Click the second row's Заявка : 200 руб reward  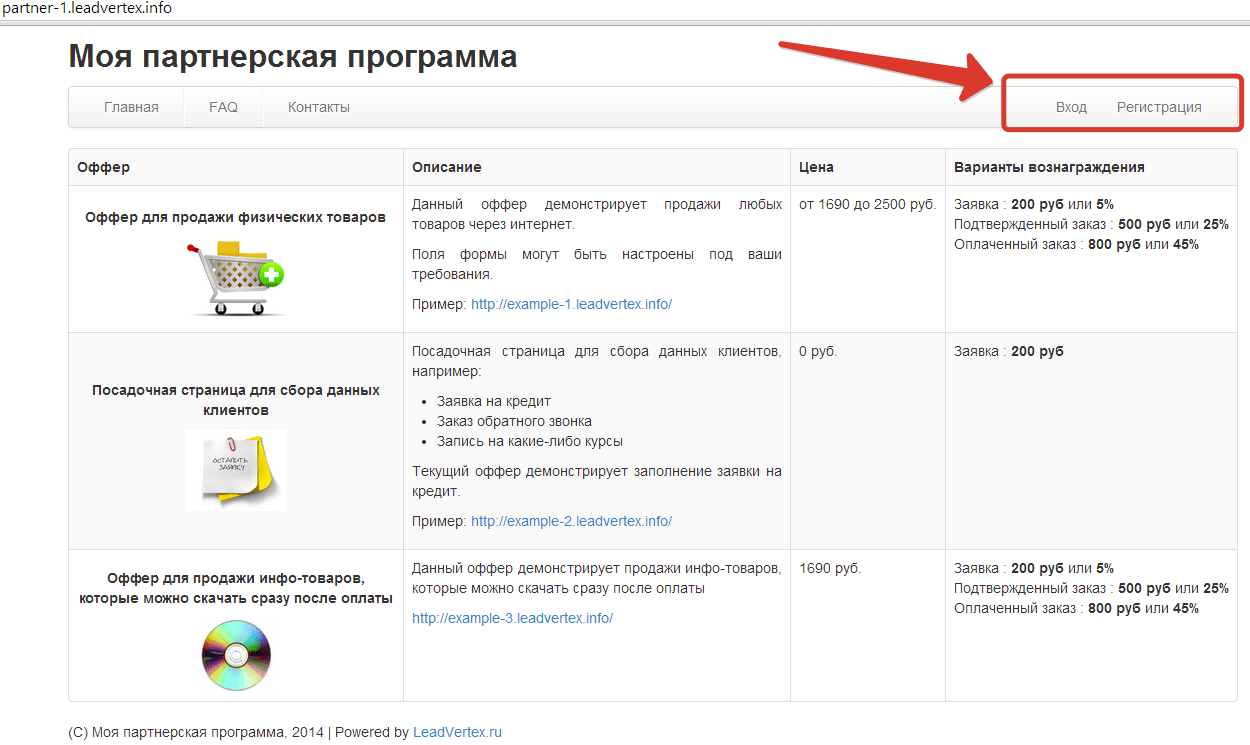1009,351
